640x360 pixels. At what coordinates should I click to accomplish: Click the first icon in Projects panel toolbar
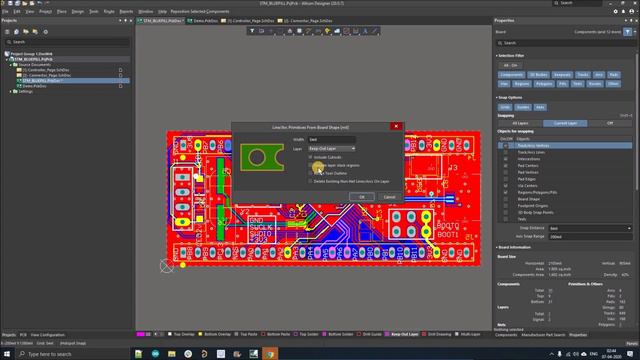pos(7,32)
